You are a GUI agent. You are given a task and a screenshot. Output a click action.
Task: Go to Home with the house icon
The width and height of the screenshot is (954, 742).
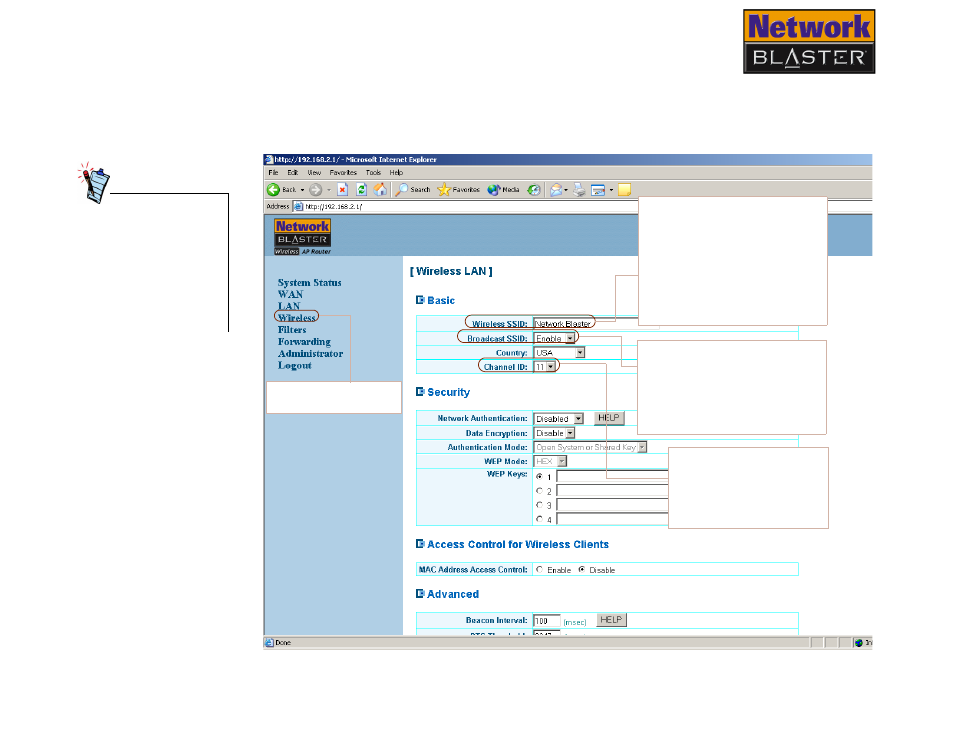(380, 190)
